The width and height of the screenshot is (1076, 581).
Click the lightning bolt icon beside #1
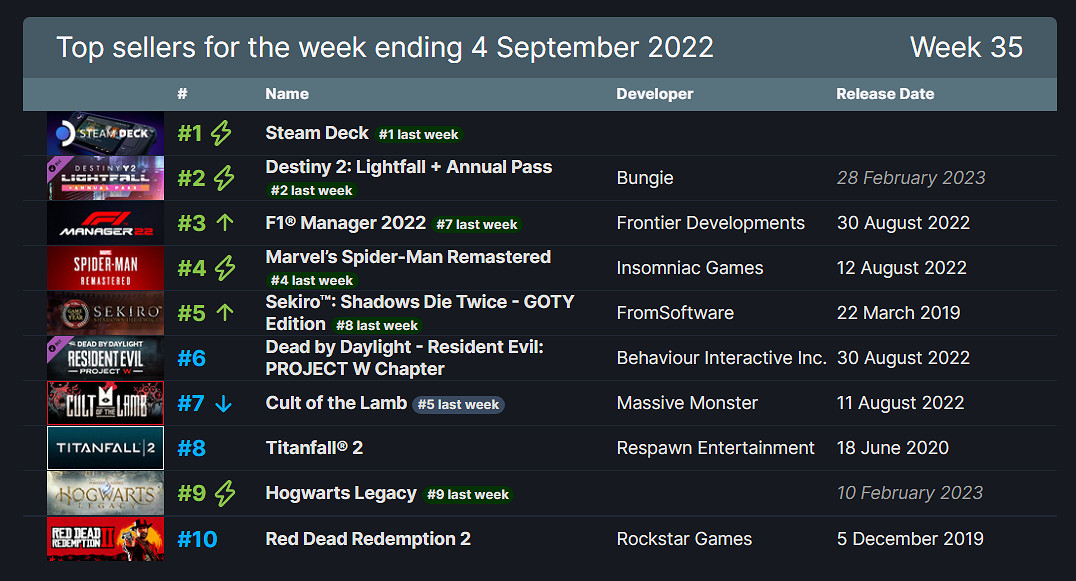click(x=221, y=133)
